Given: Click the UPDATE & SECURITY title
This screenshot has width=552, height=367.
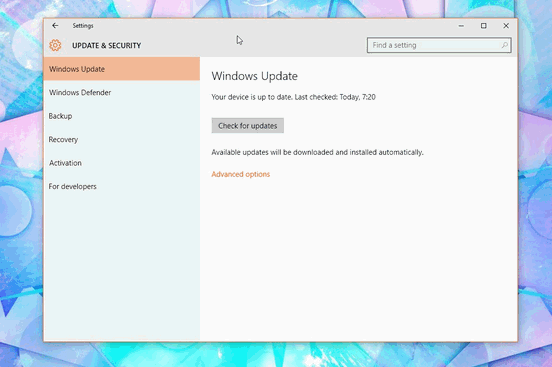Looking at the screenshot, I should click(x=106, y=45).
